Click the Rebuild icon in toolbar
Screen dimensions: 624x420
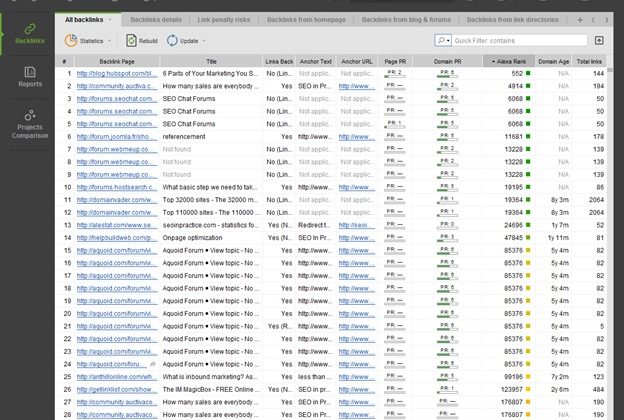click(x=131, y=41)
